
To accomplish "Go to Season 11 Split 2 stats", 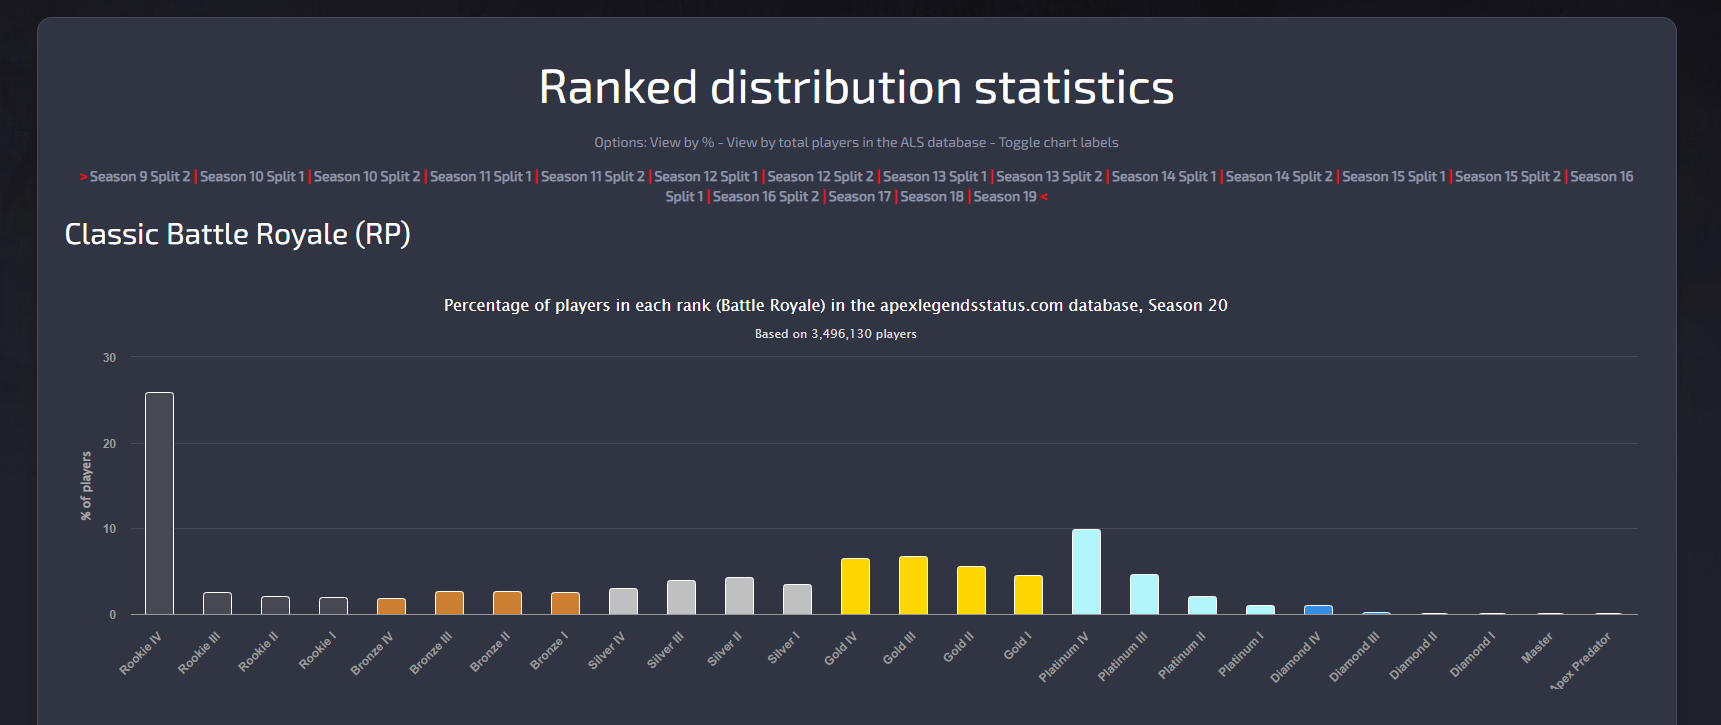I will [x=592, y=177].
